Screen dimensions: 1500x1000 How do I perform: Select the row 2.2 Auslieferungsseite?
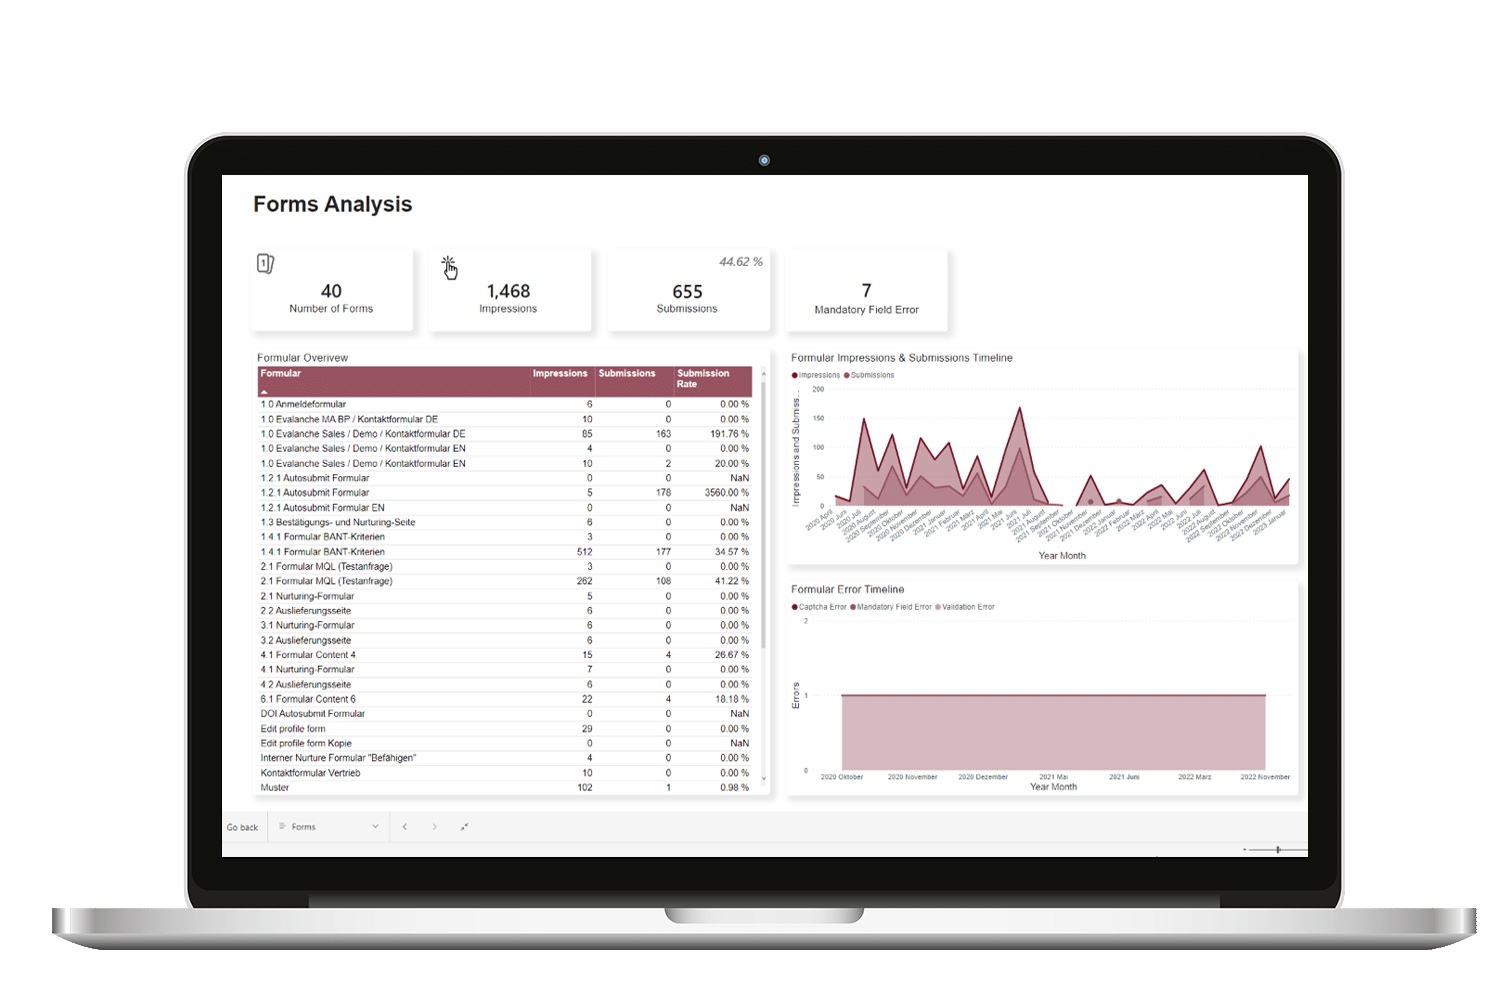coord(507,611)
